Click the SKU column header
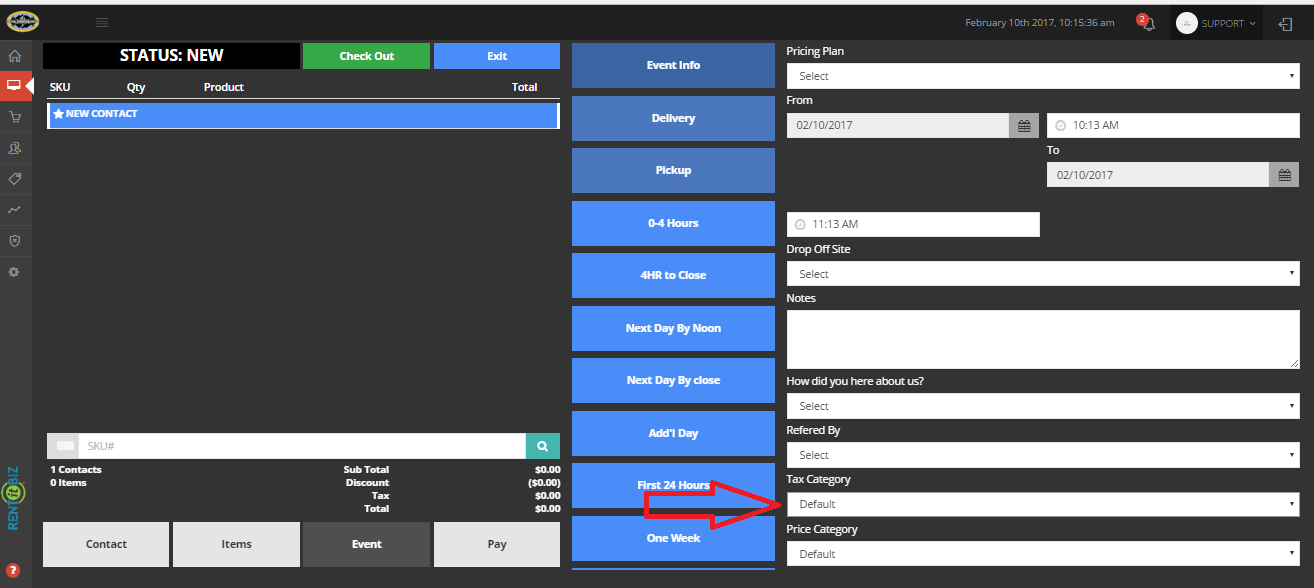The width and height of the screenshot is (1314, 588). coord(60,87)
